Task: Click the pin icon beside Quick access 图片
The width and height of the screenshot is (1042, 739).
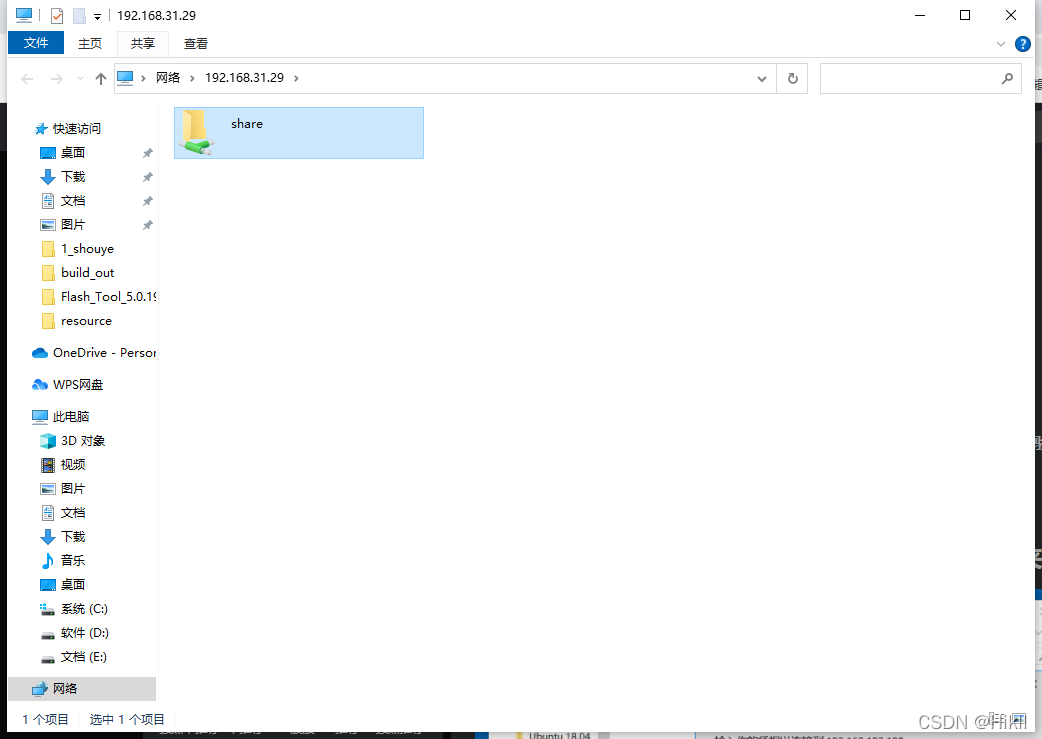Action: (148, 225)
